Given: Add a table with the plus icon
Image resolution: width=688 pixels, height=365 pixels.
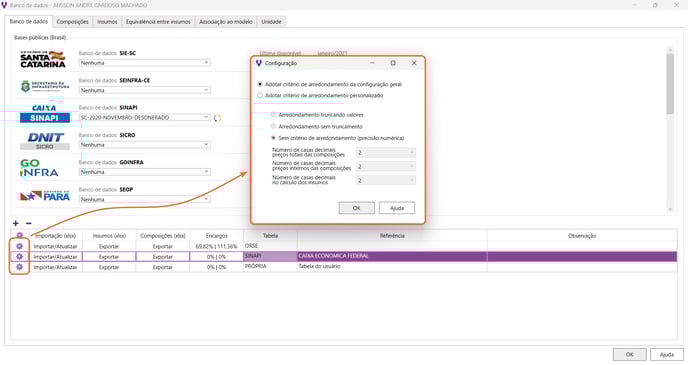Looking at the screenshot, I should [x=16, y=223].
